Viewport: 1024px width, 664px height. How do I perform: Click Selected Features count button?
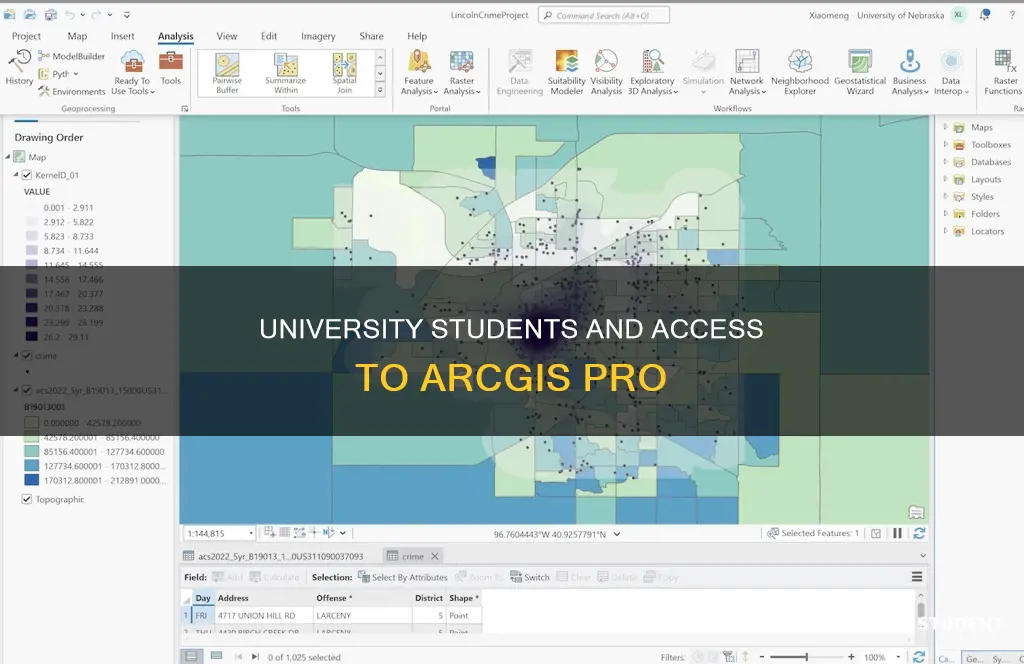813,533
